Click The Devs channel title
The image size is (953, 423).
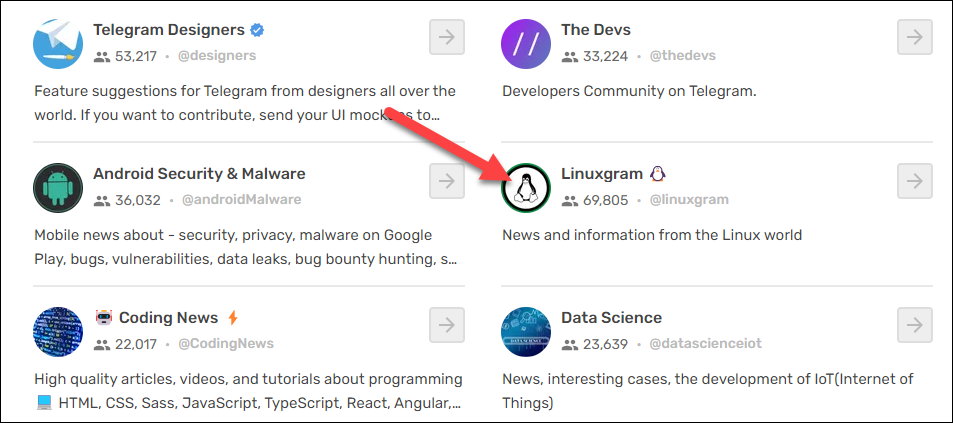point(596,30)
